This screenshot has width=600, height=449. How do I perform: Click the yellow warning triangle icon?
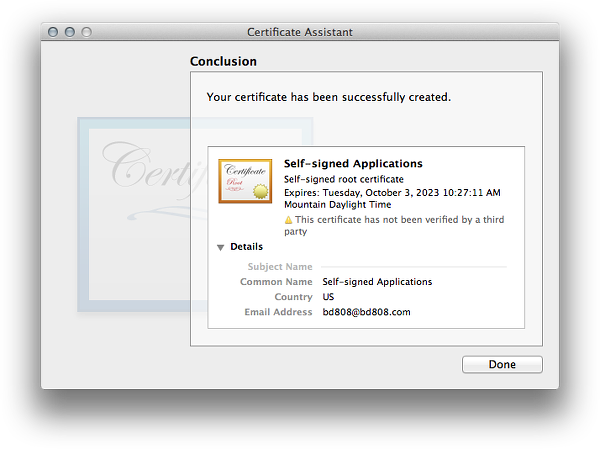(x=289, y=219)
